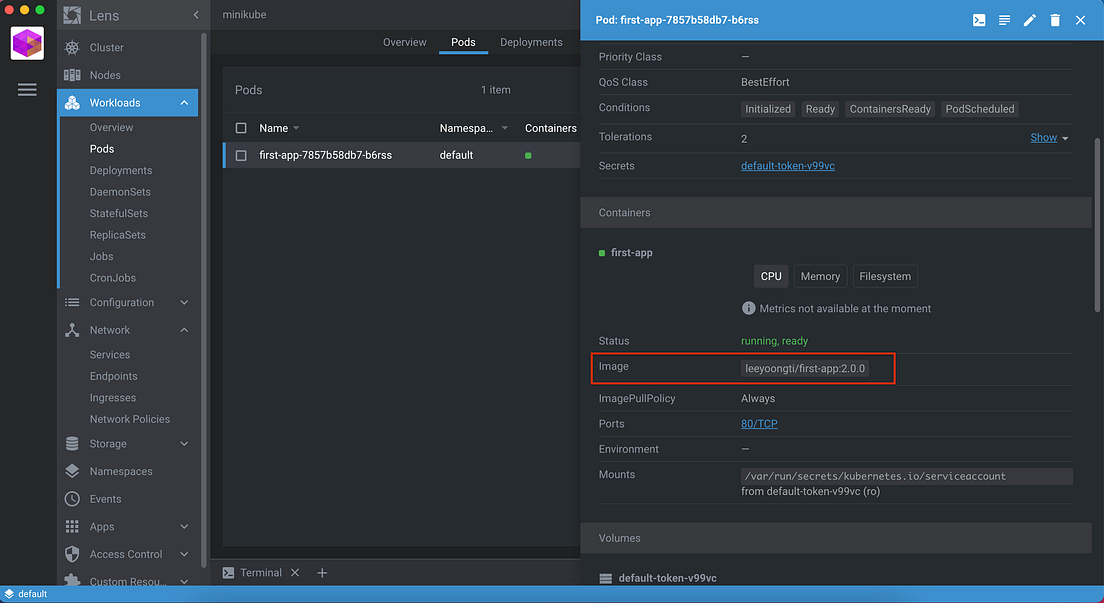The image size is (1104, 603).
Task: Open a pod shell with the terminal icon
Action: tap(978, 19)
